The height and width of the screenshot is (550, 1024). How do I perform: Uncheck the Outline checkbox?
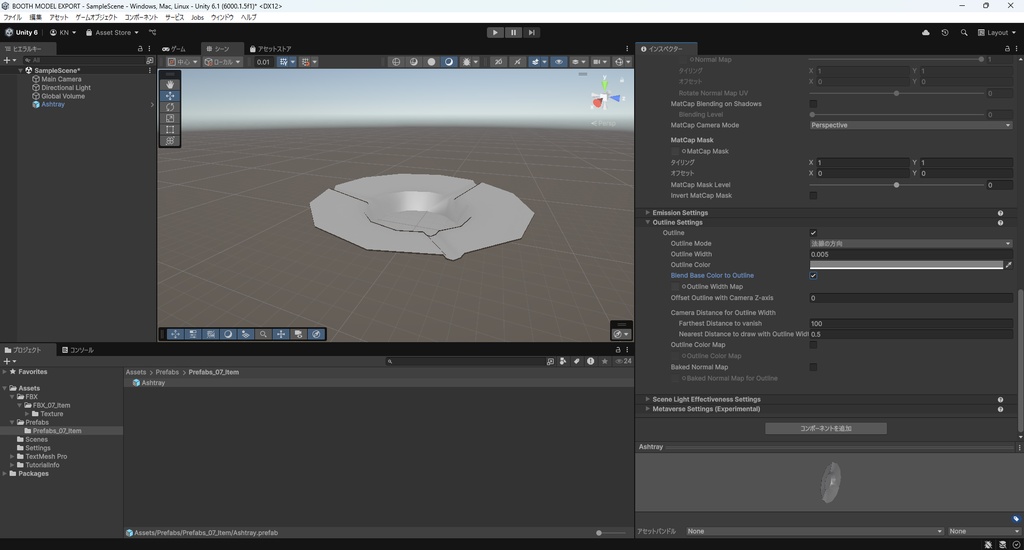point(813,233)
